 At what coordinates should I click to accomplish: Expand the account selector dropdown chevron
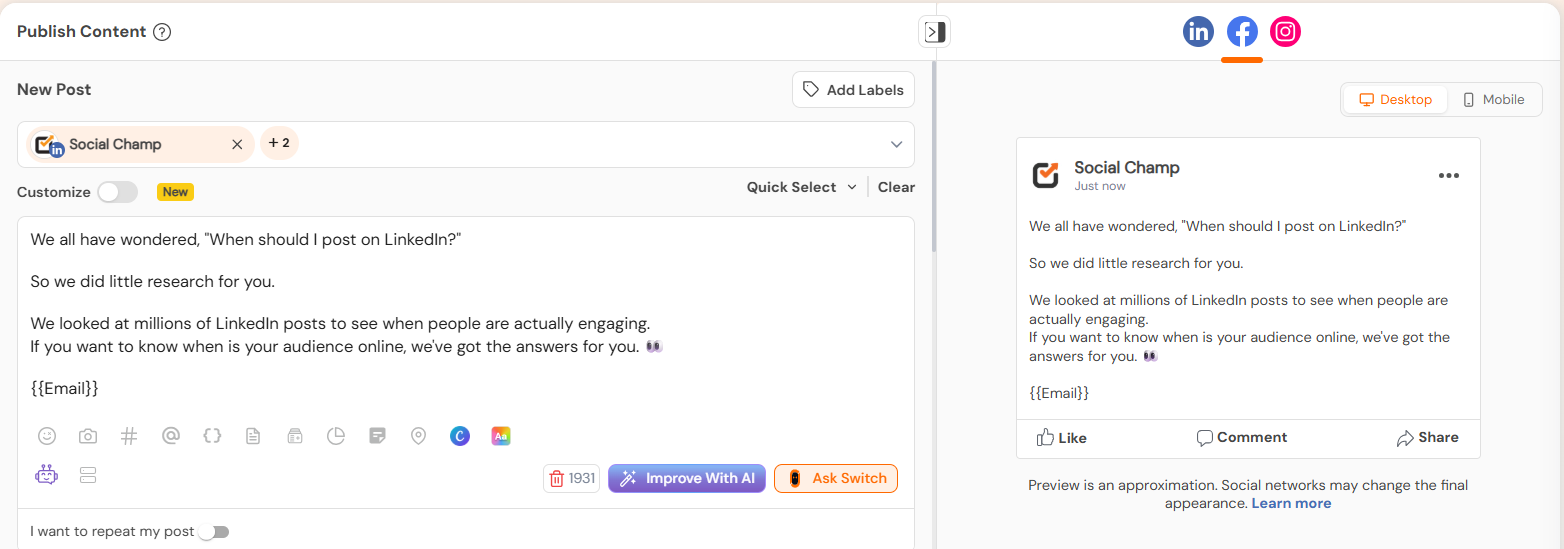pyautogui.click(x=897, y=145)
